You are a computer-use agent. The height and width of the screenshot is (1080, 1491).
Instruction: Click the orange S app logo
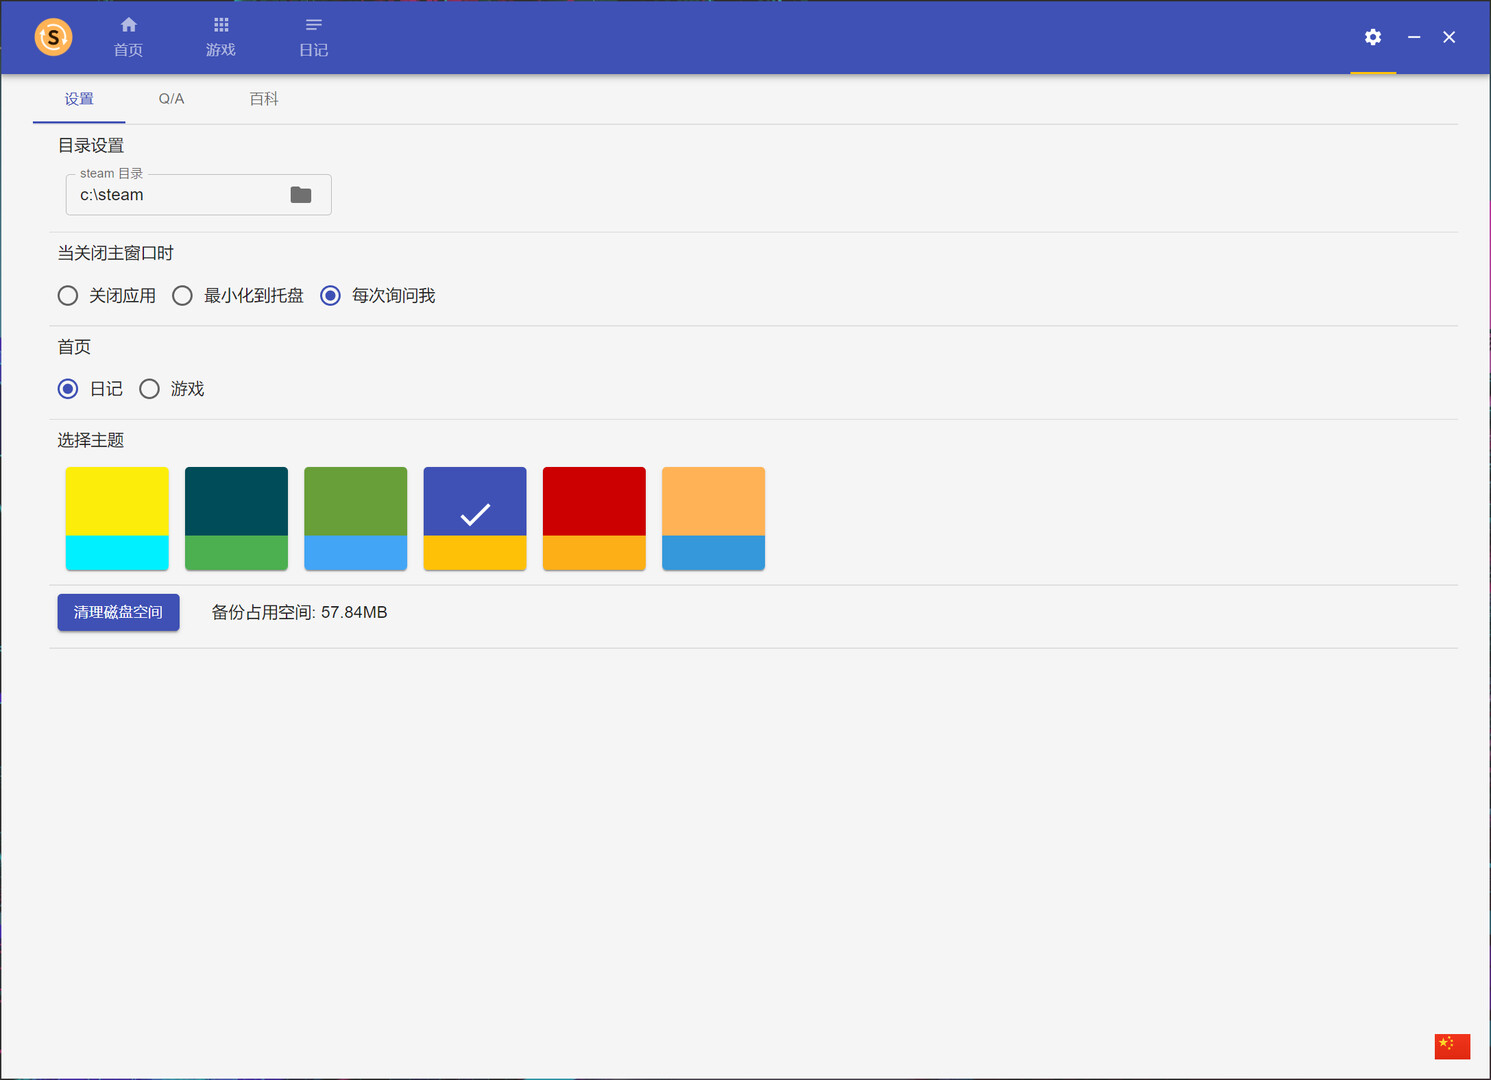coord(53,37)
